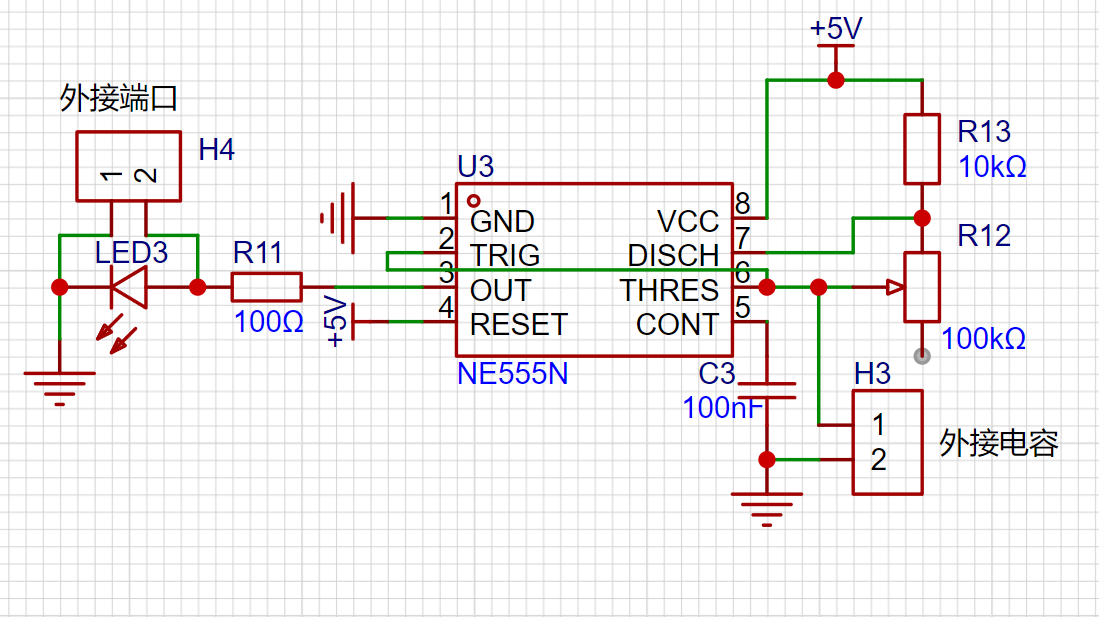Select potentiometer R12 body
This screenshot has width=1099, height=617.
(922, 287)
